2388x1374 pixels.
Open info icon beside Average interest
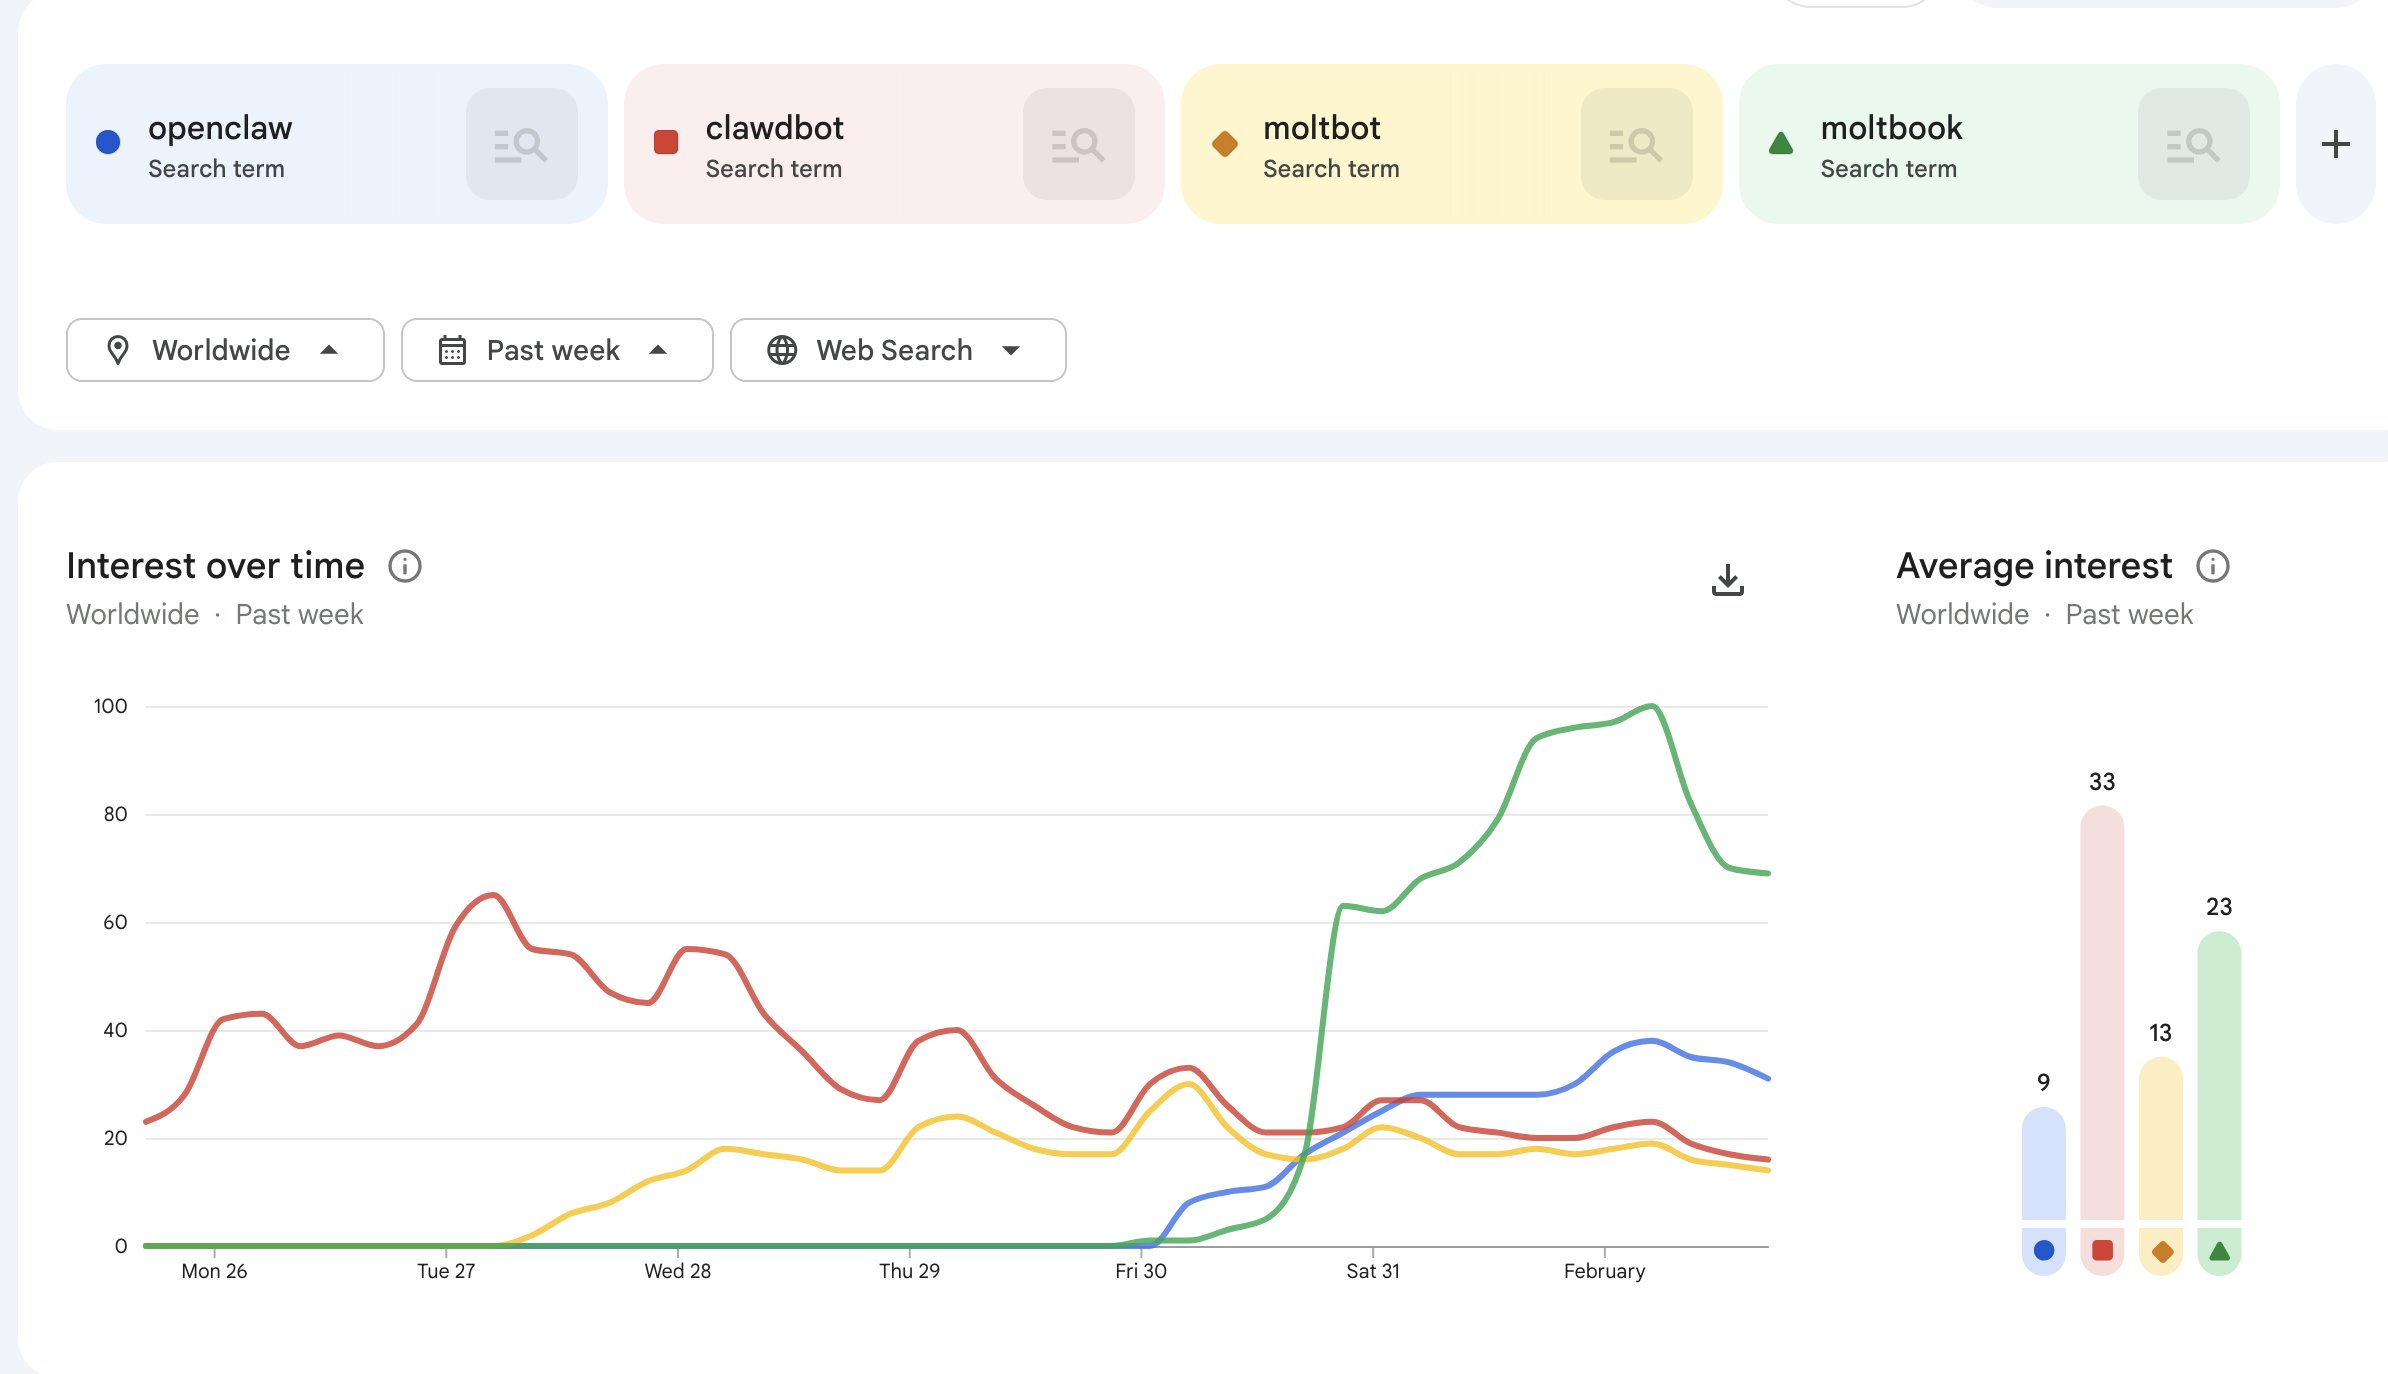click(x=2212, y=566)
